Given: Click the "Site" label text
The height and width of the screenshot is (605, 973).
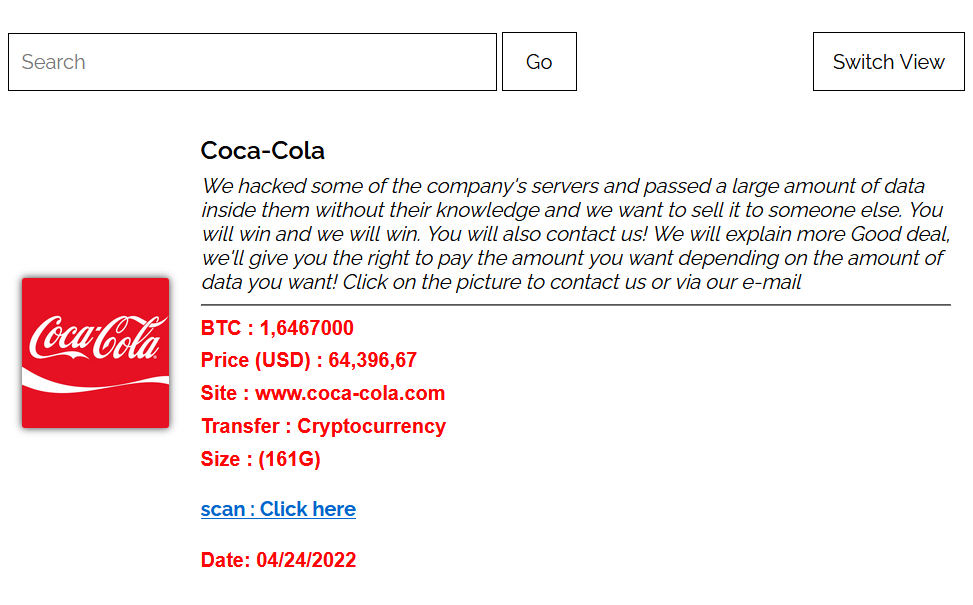Looking at the screenshot, I should tap(219, 393).
